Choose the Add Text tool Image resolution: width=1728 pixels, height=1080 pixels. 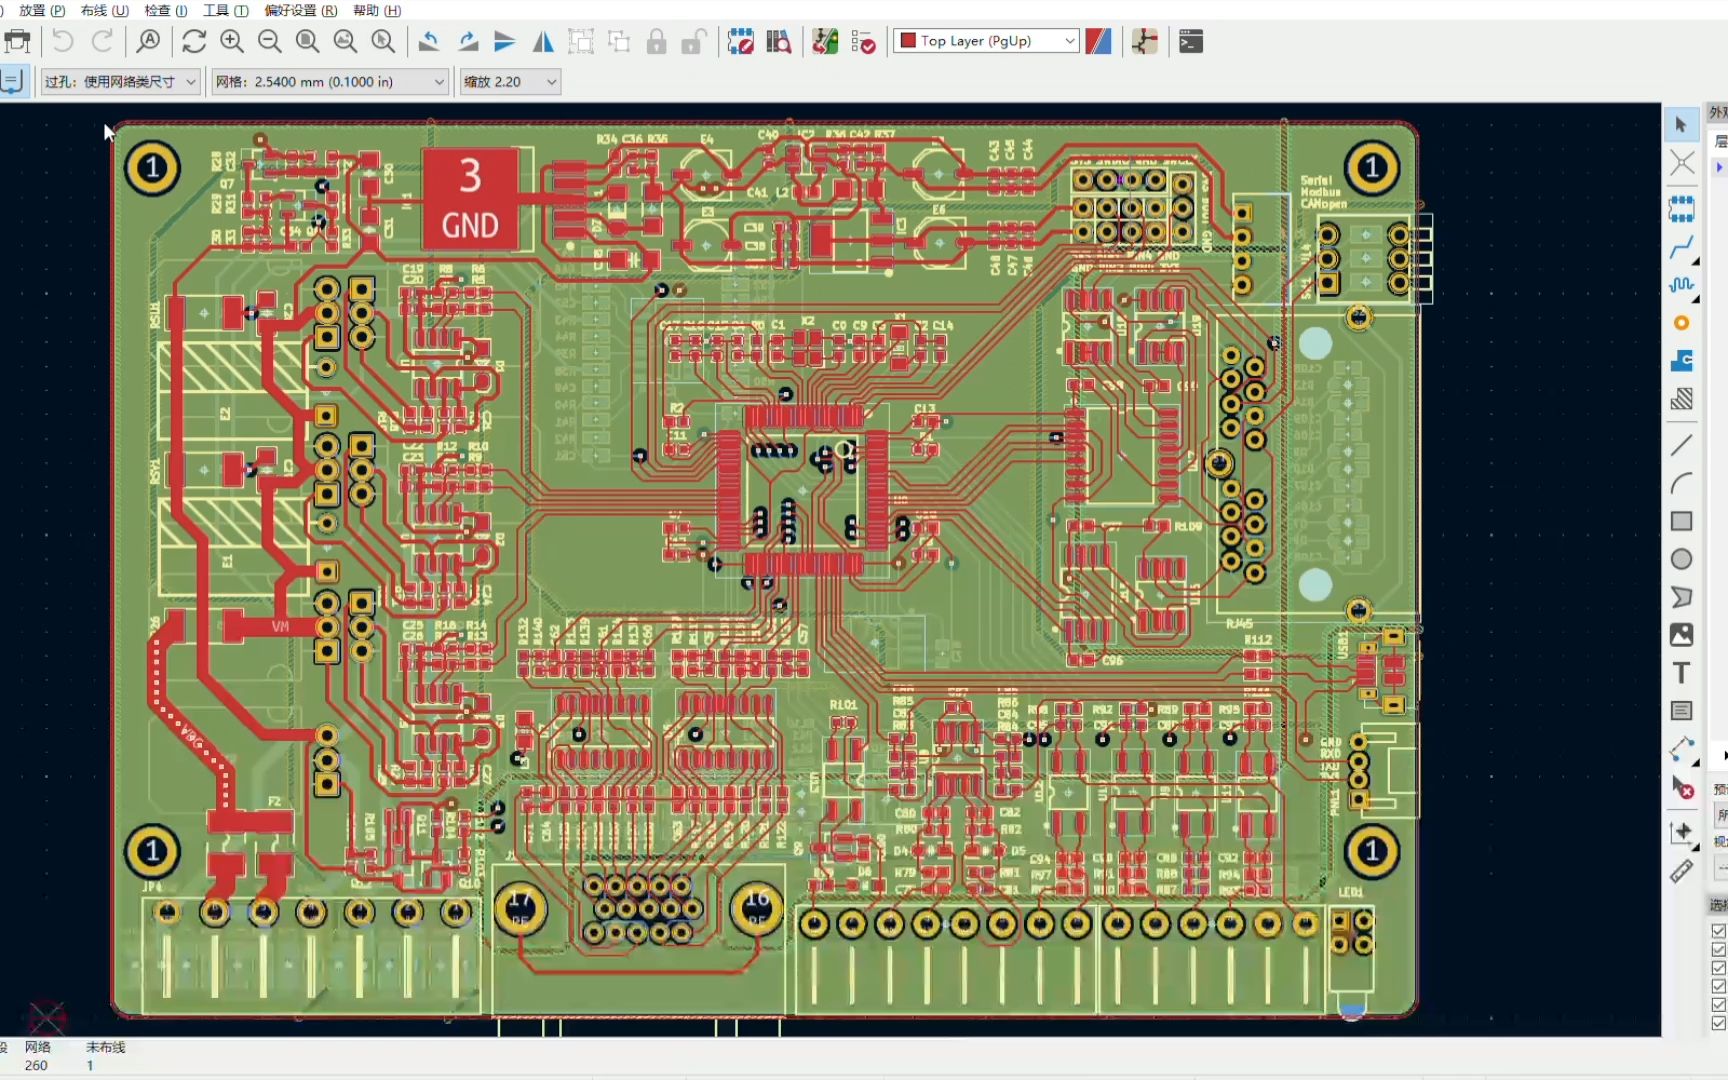point(1681,673)
